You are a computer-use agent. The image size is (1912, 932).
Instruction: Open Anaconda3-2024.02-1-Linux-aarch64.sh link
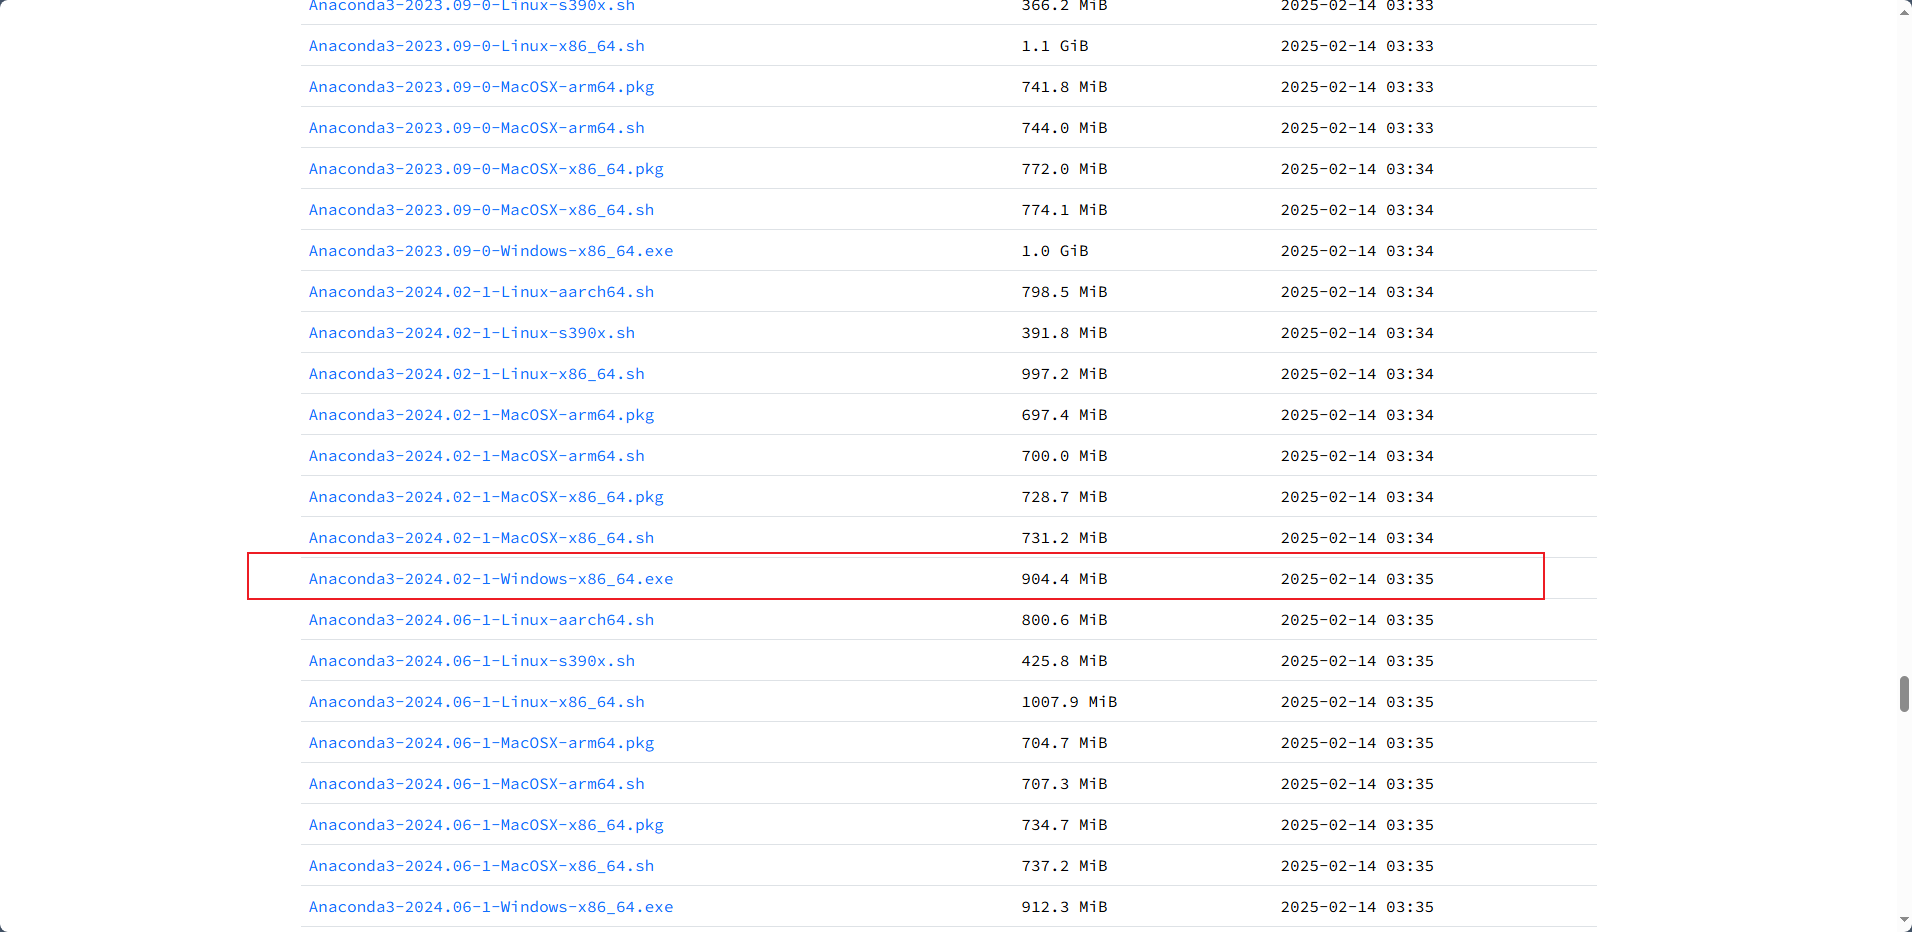[x=481, y=292]
